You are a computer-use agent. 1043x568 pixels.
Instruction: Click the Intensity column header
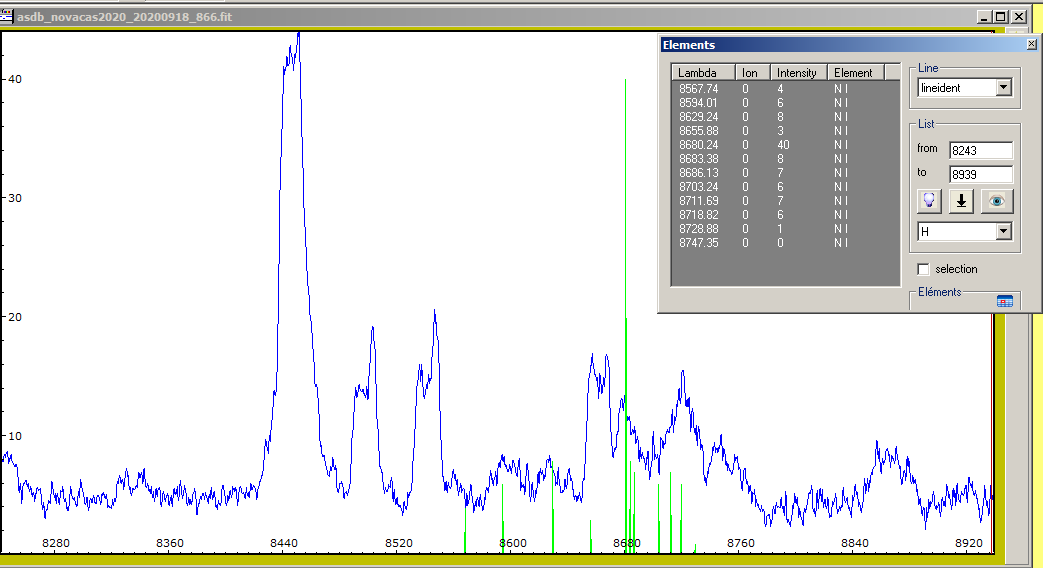click(x=797, y=73)
